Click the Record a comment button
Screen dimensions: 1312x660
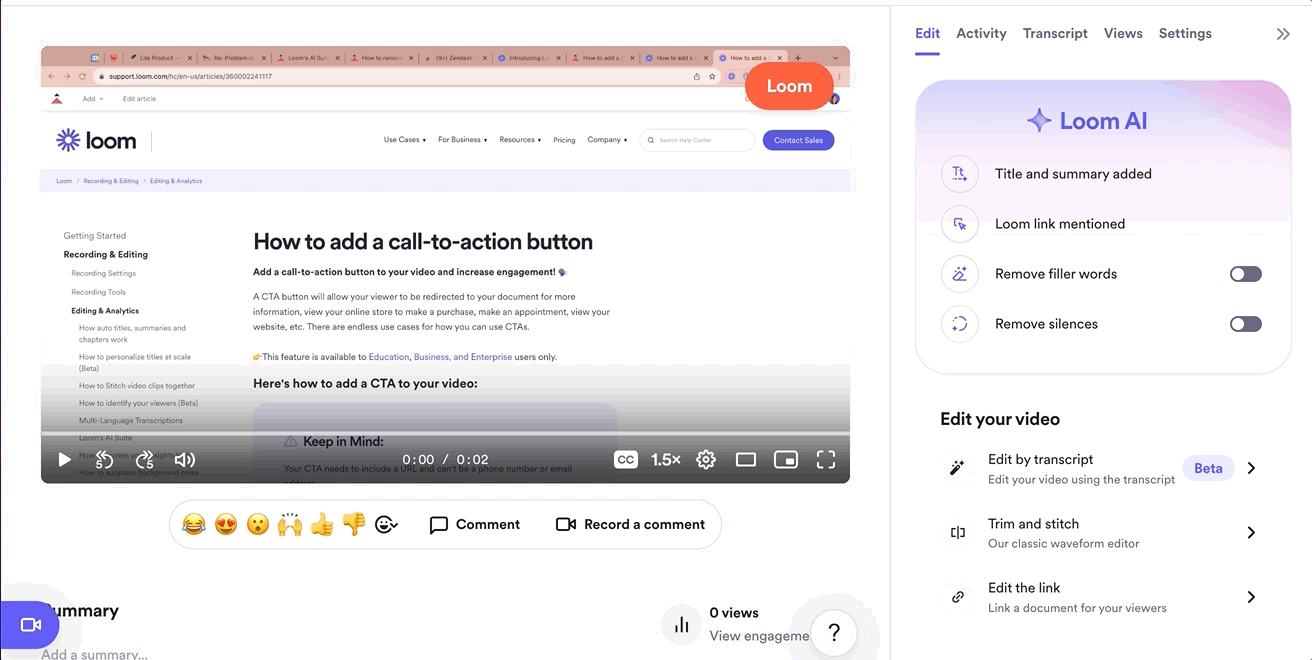pos(630,524)
